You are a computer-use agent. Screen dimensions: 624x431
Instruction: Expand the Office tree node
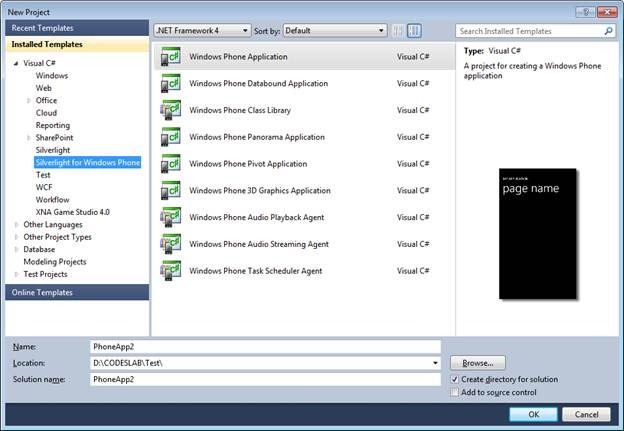tap(28, 100)
